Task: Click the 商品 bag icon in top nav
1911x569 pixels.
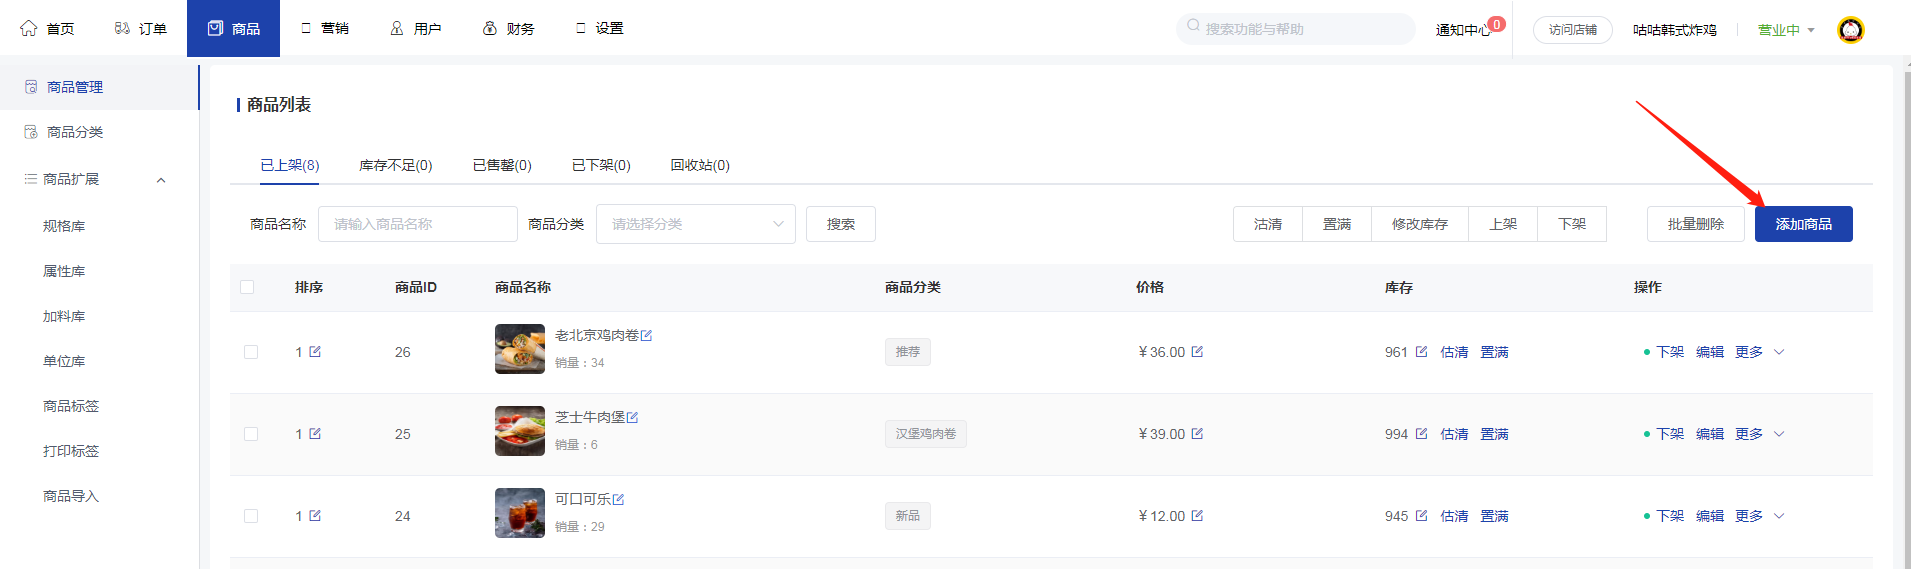Action: (x=215, y=28)
